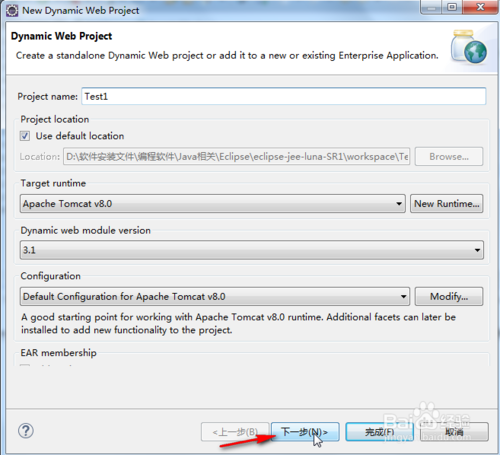The width and height of the screenshot is (500, 455).
Task: Close the New Dynamic Web Project dialog
Action: point(480,7)
